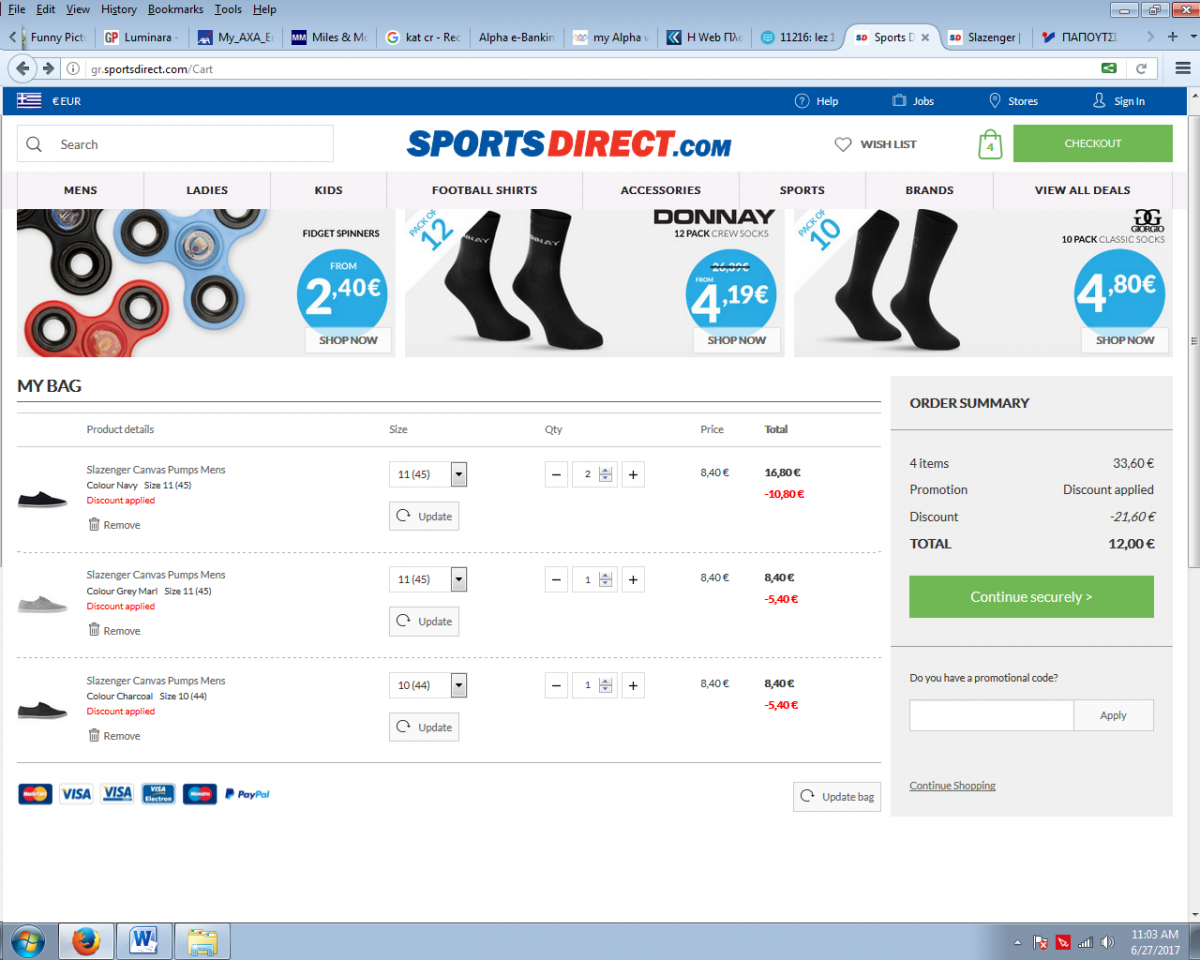
Task: Close the Sports Direct browser tab
Action: 925,37
